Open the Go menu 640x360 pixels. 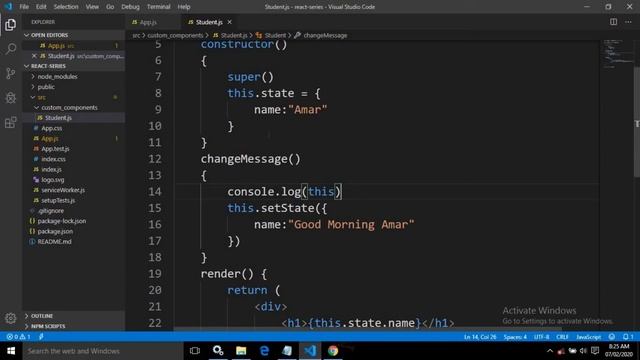tap(110, 7)
